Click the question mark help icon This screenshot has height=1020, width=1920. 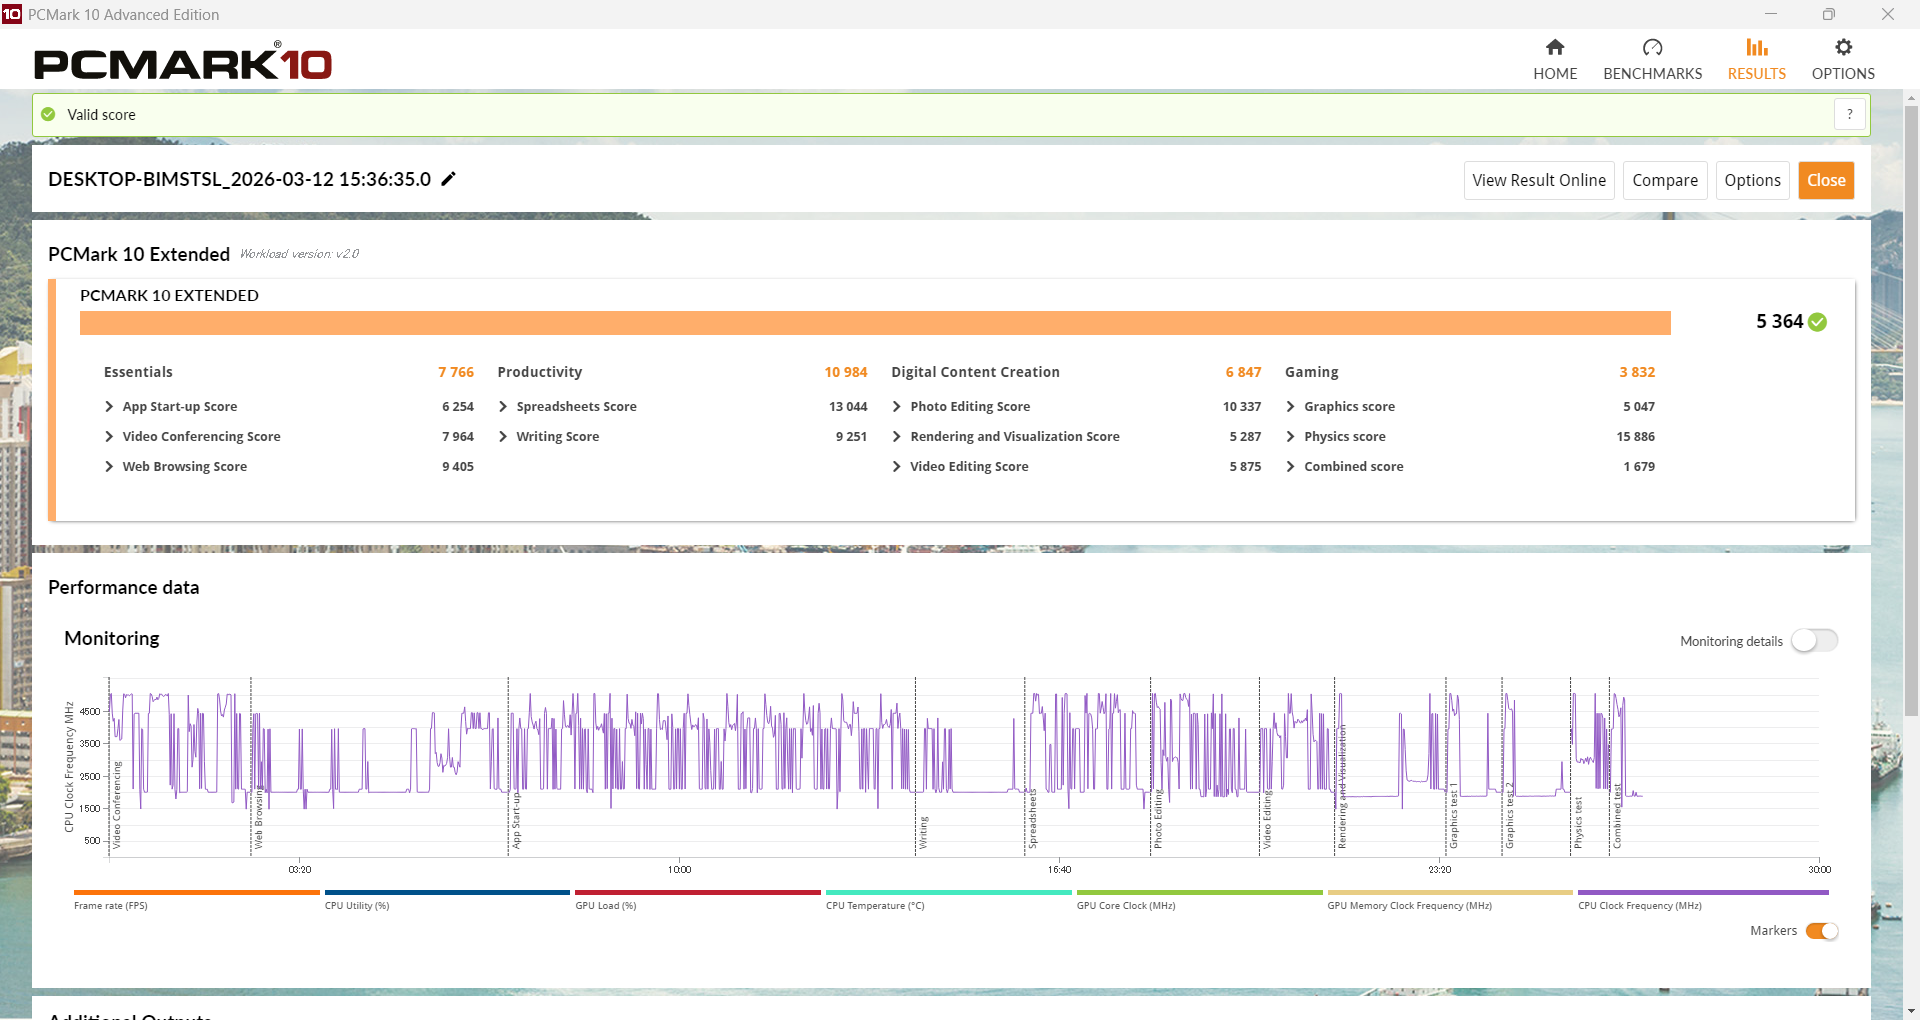1849,114
